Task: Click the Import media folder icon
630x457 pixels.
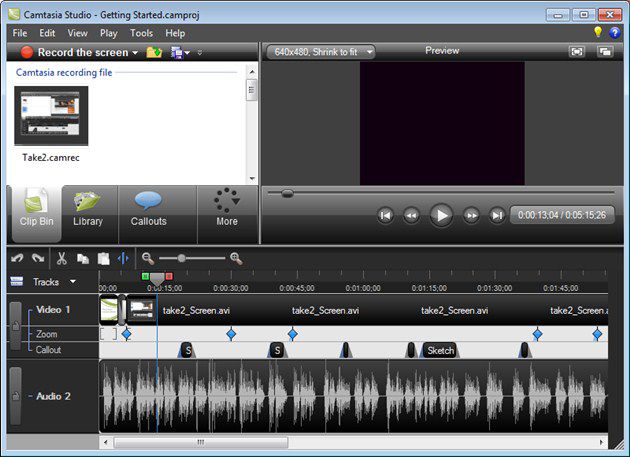Action: 154,52
